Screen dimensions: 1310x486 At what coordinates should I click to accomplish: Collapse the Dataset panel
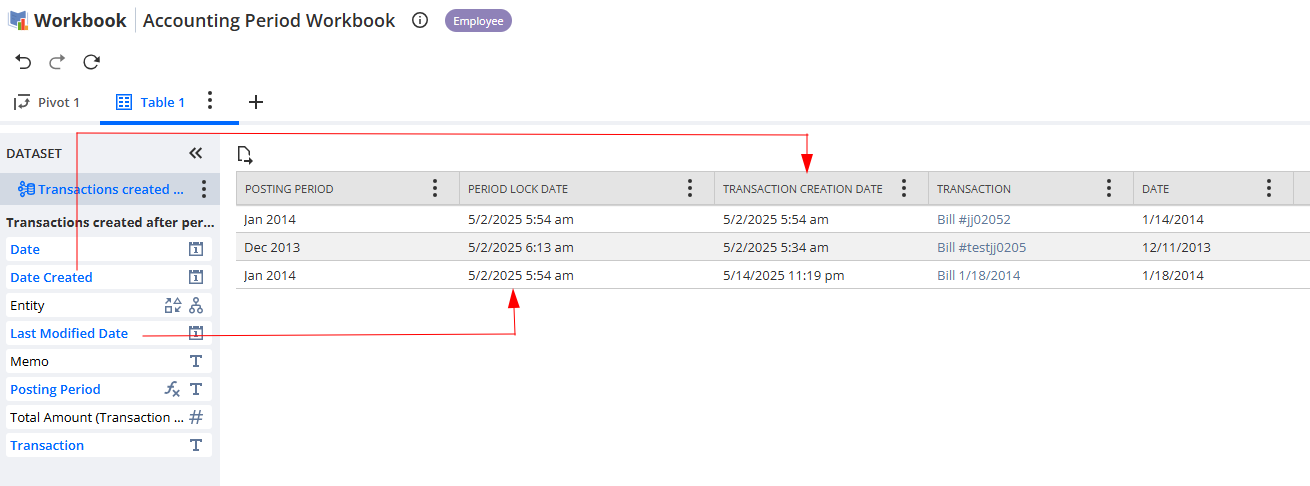pyautogui.click(x=195, y=153)
